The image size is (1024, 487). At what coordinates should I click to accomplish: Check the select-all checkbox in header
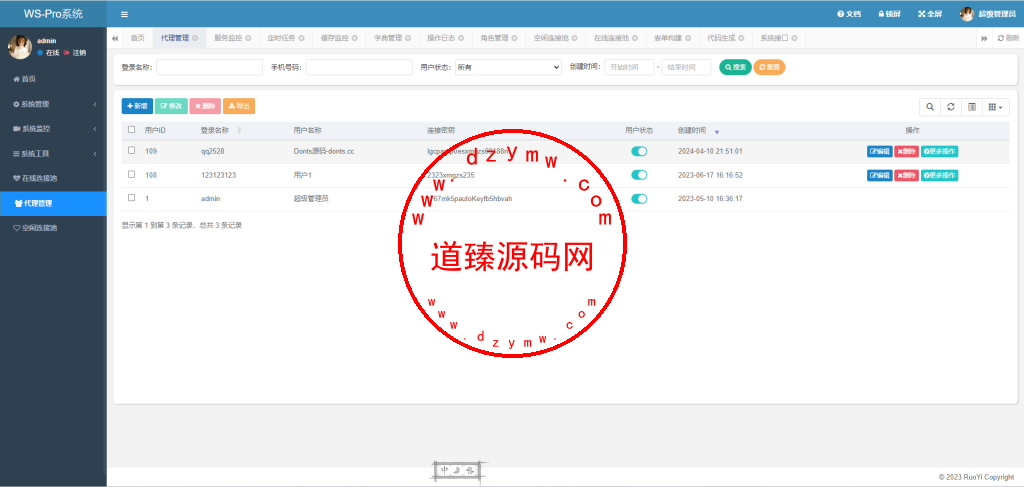pyautogui.click(x=131, y=130)
